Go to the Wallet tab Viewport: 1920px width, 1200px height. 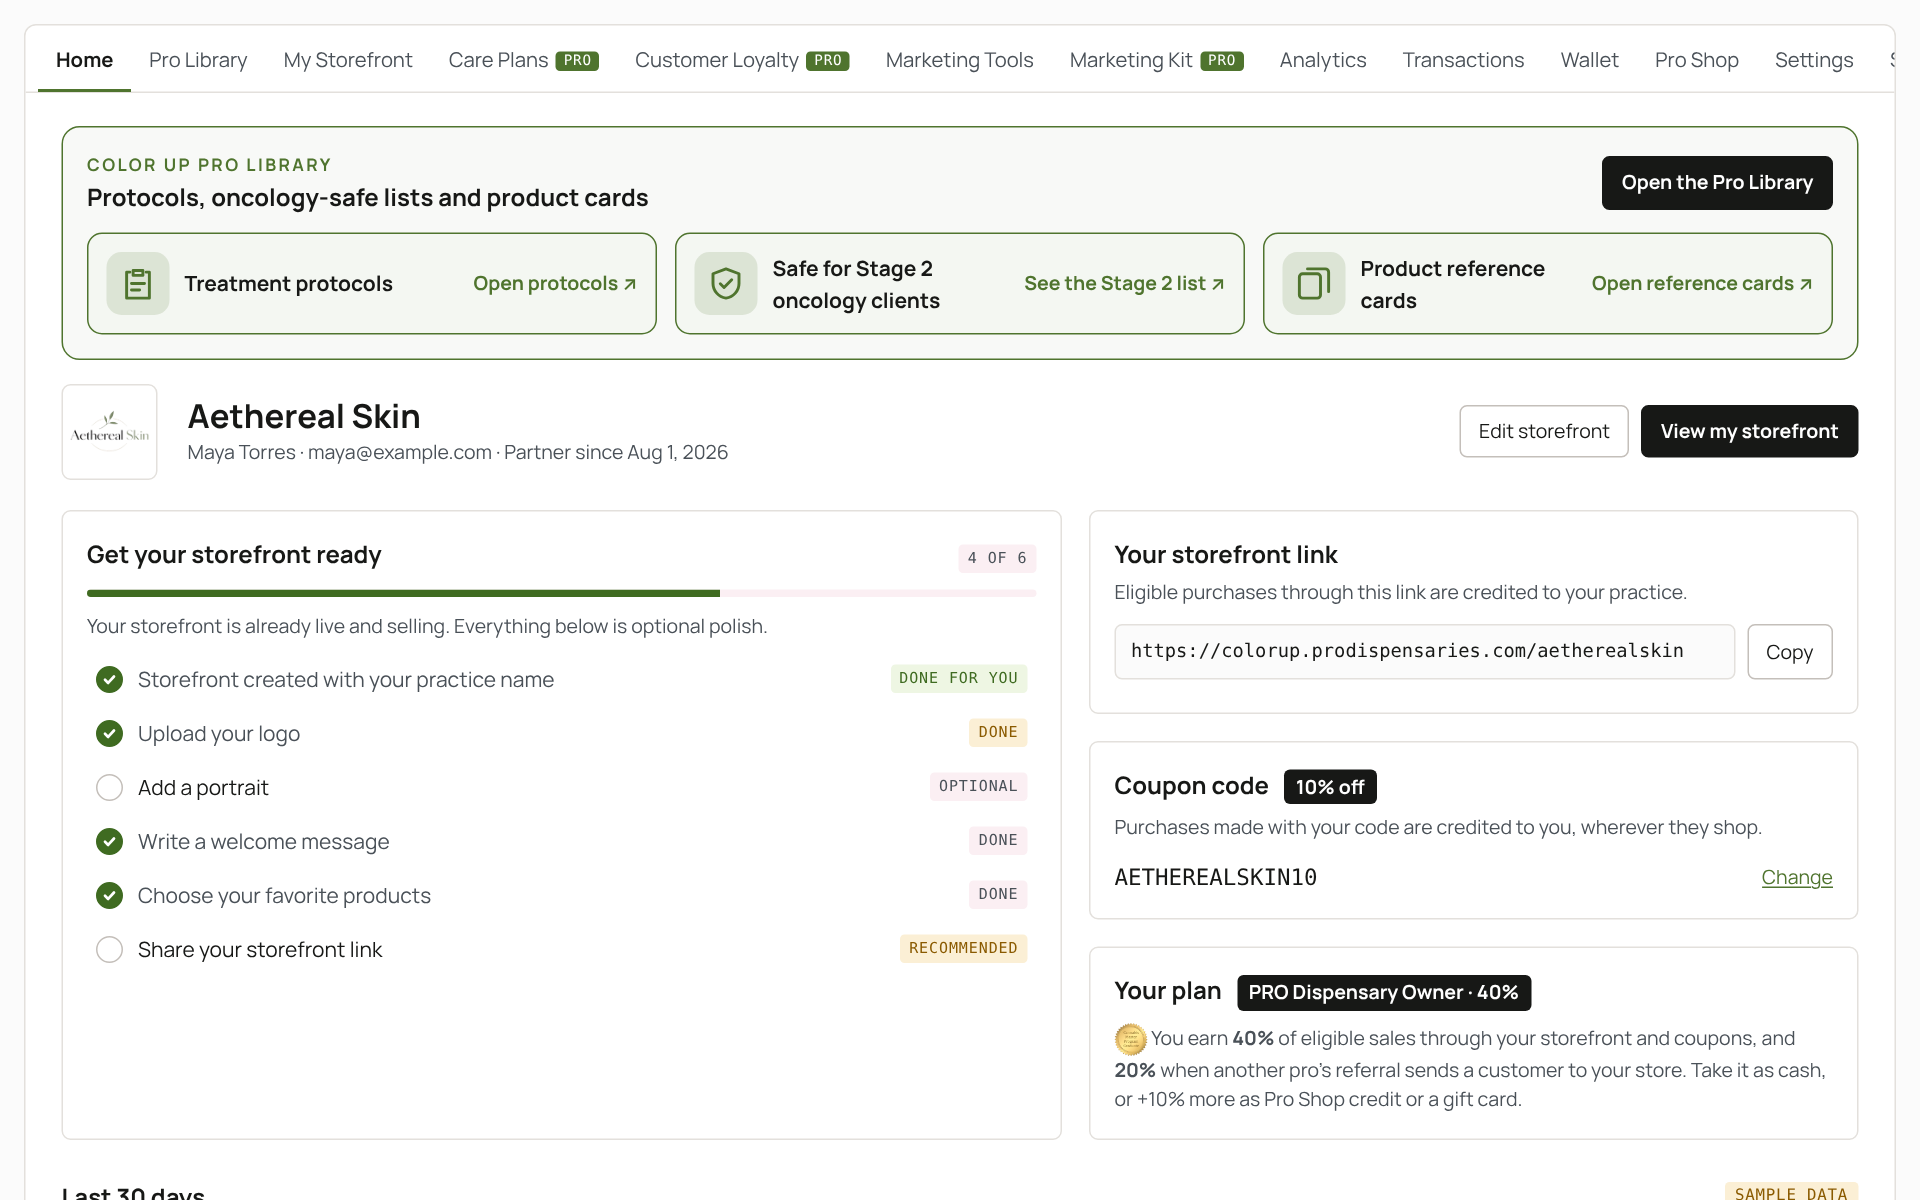pos(1589,60)
